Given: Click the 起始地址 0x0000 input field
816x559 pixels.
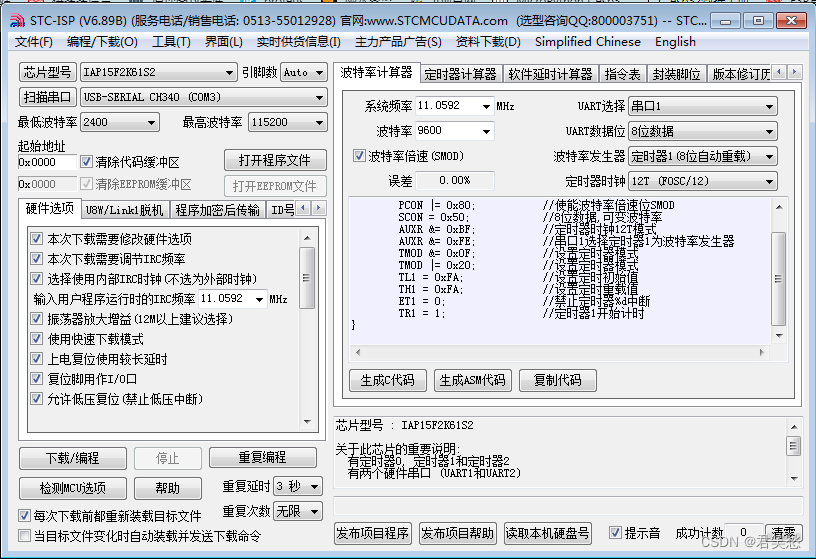Looking at the screenshot, I should tap(47, 162).
